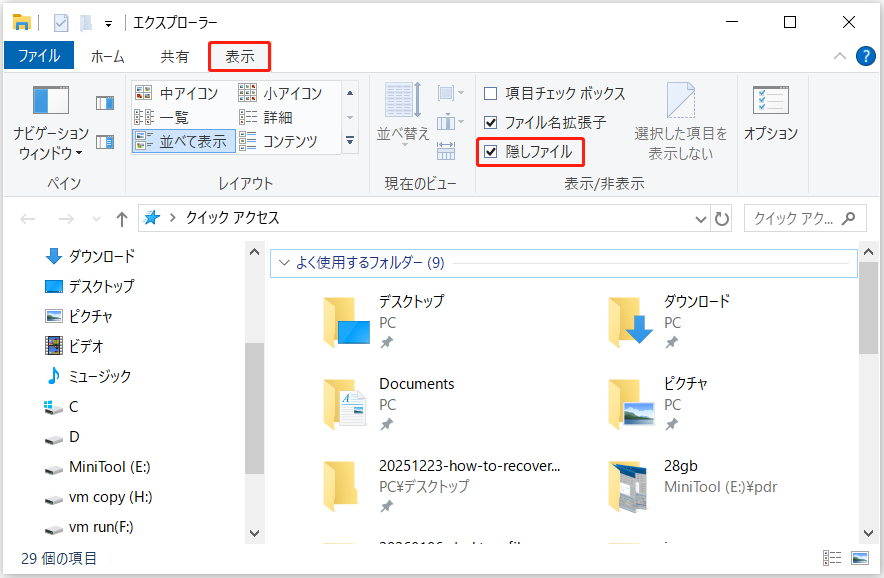Refresh the Quick Access view
The width and height of the screenshot is (884, 578).
(723, 218)
